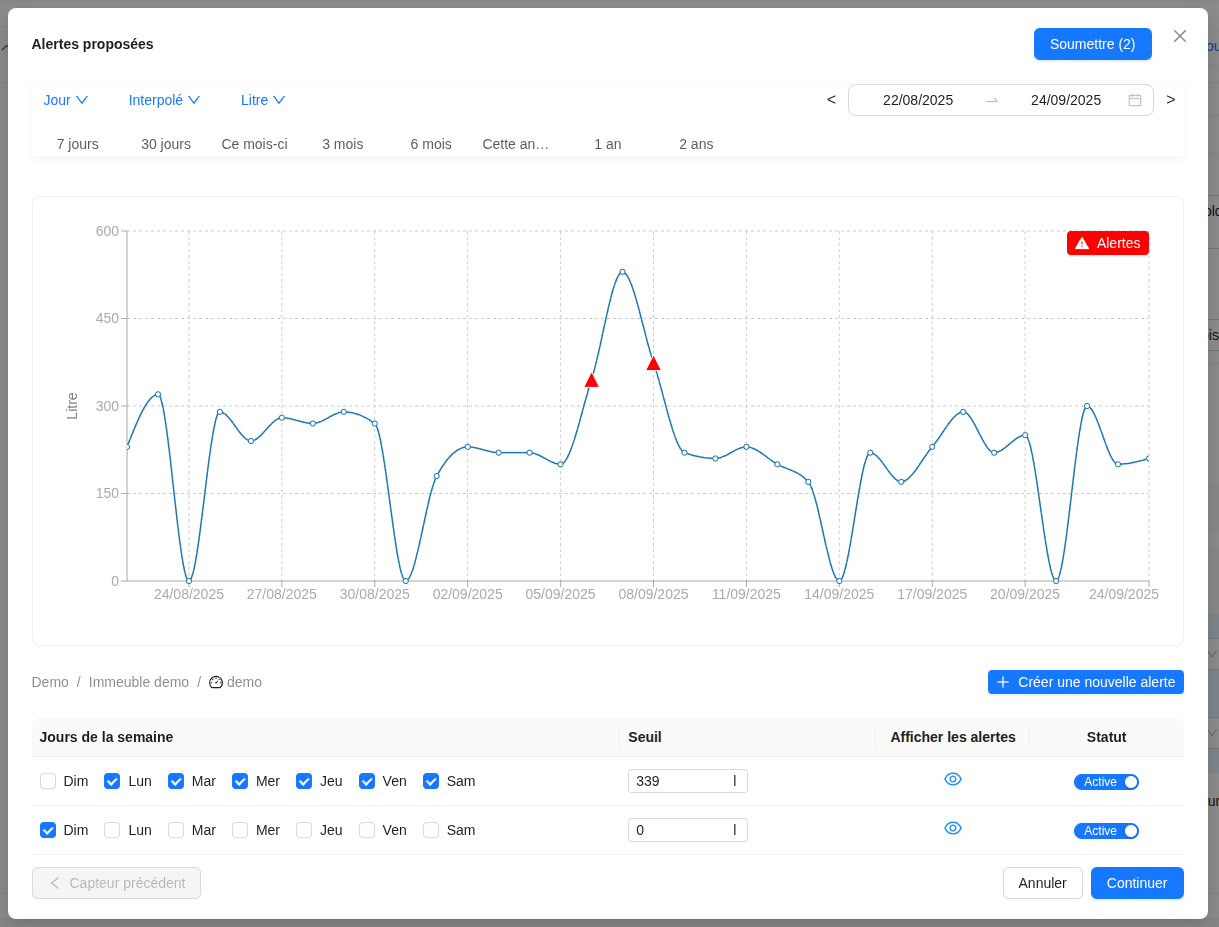The width and height of the screenshot is (1219, 927).
Task: Click the first red alert triangle marker
Action: tap(591, 380)
